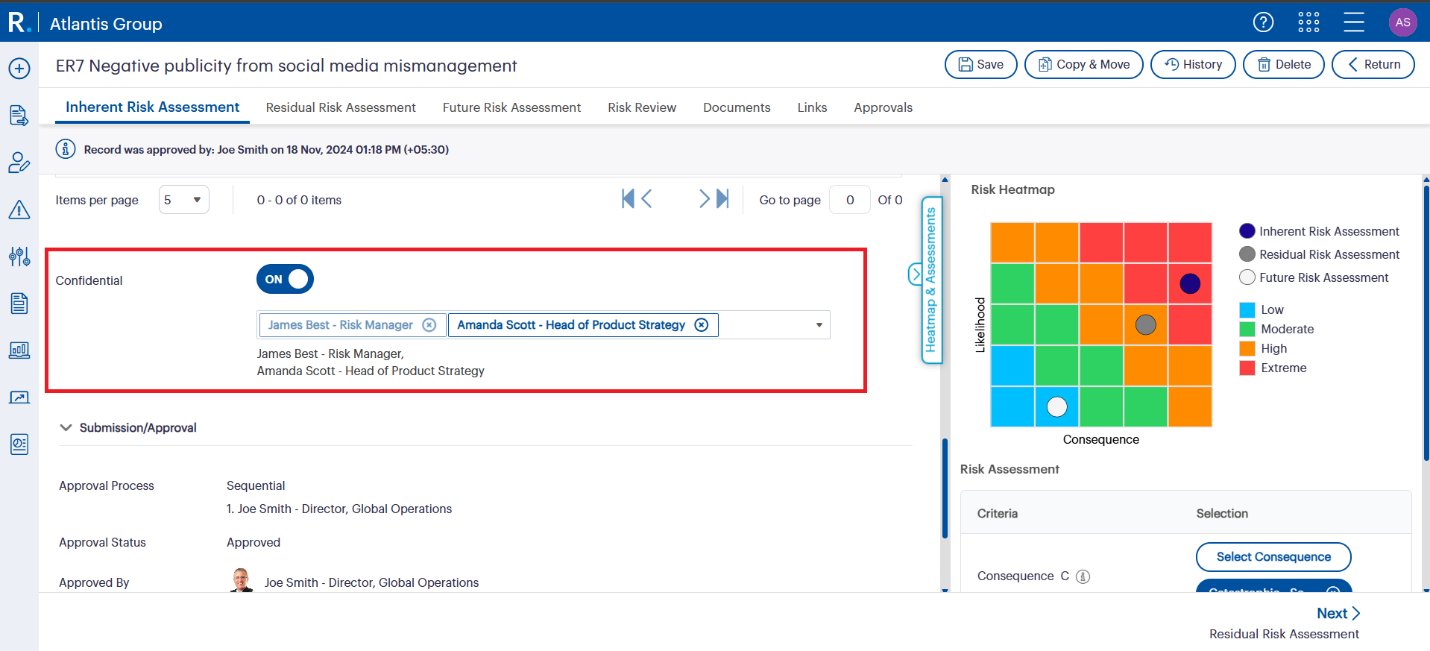Open the record History
The width and height of the screenshot is (1430, 651).
(1193, 64)
